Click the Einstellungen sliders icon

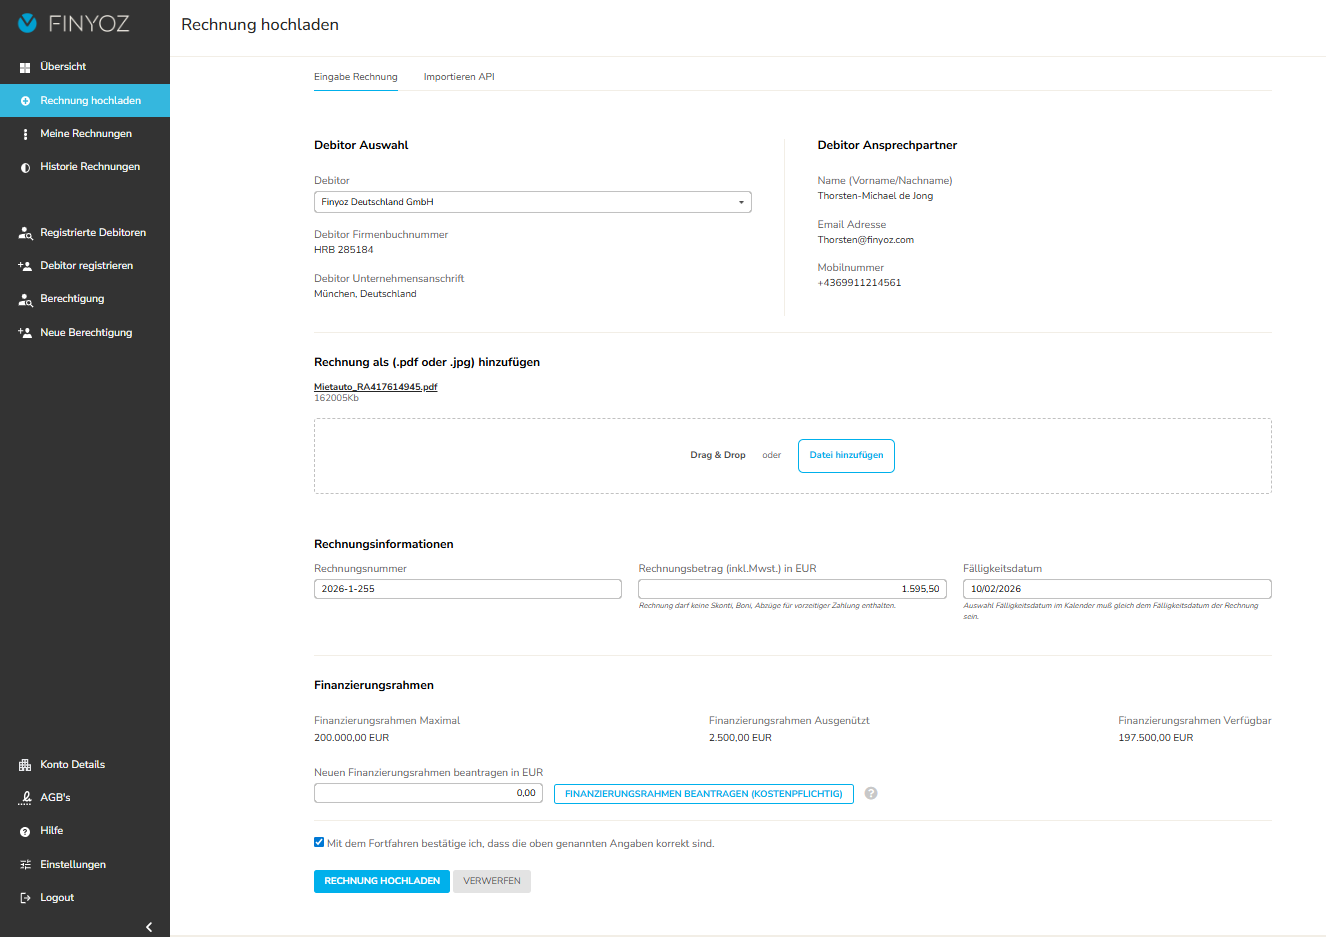click(25, 865)
